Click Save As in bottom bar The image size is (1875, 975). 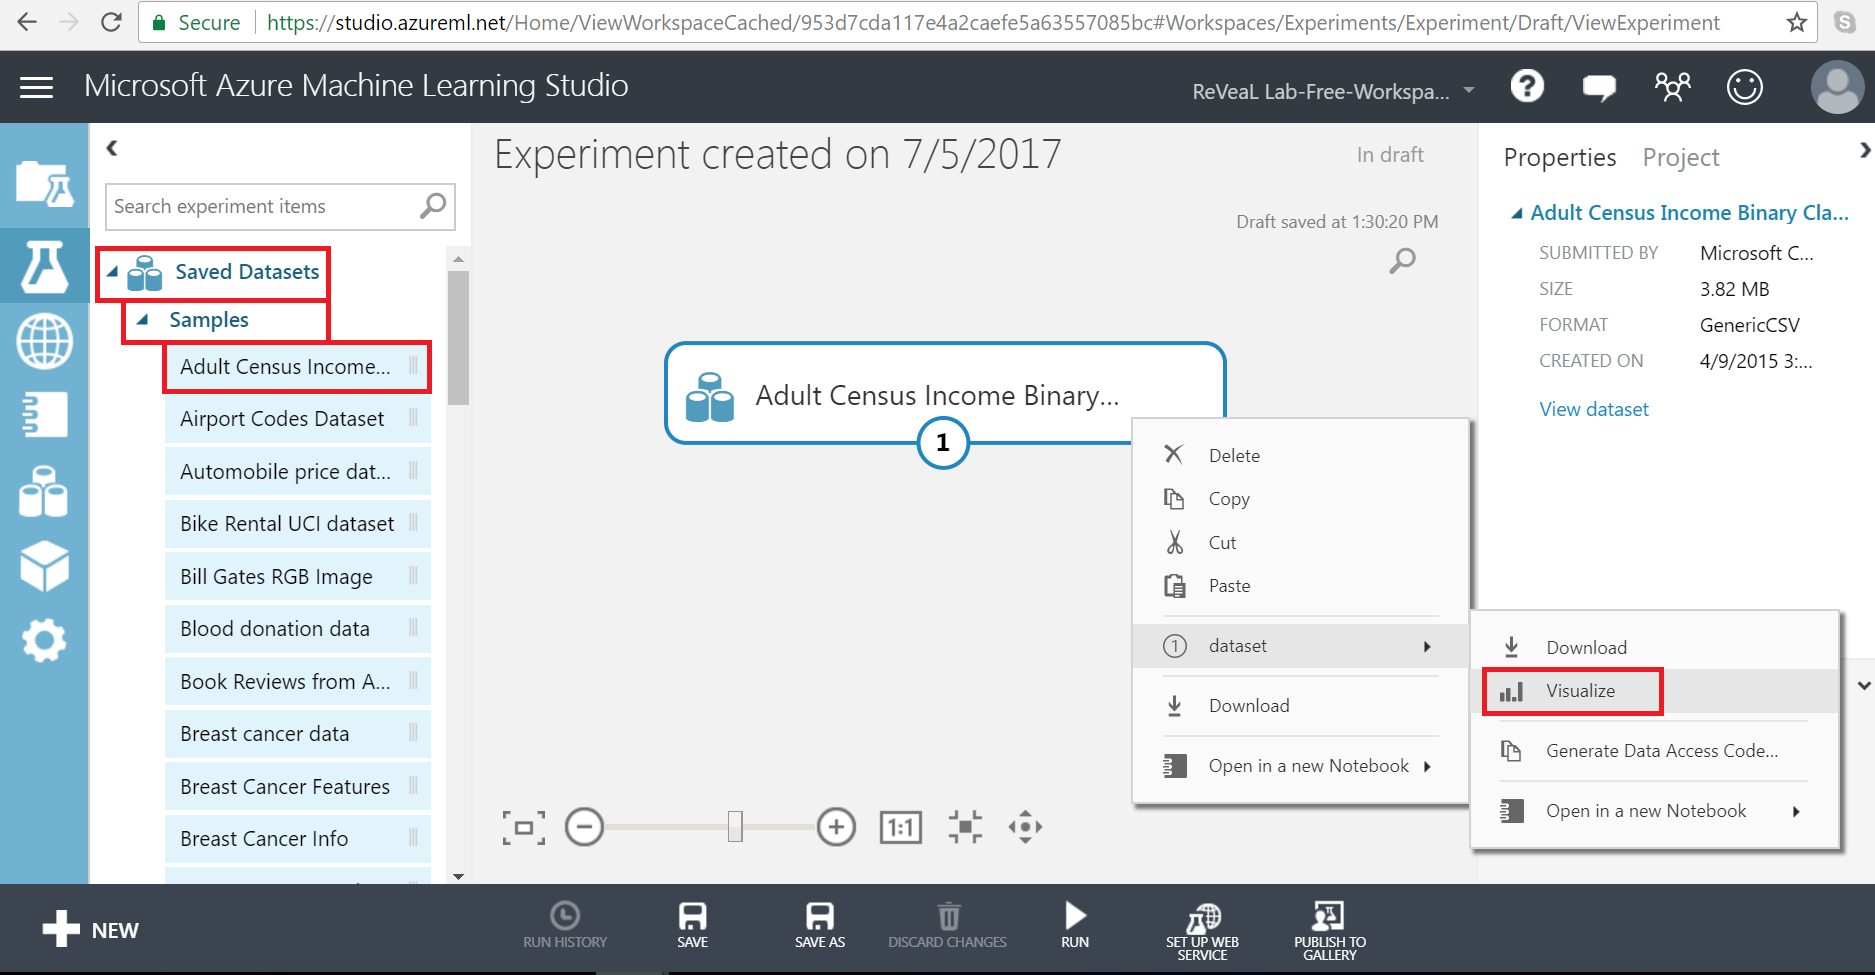[820, 924]
